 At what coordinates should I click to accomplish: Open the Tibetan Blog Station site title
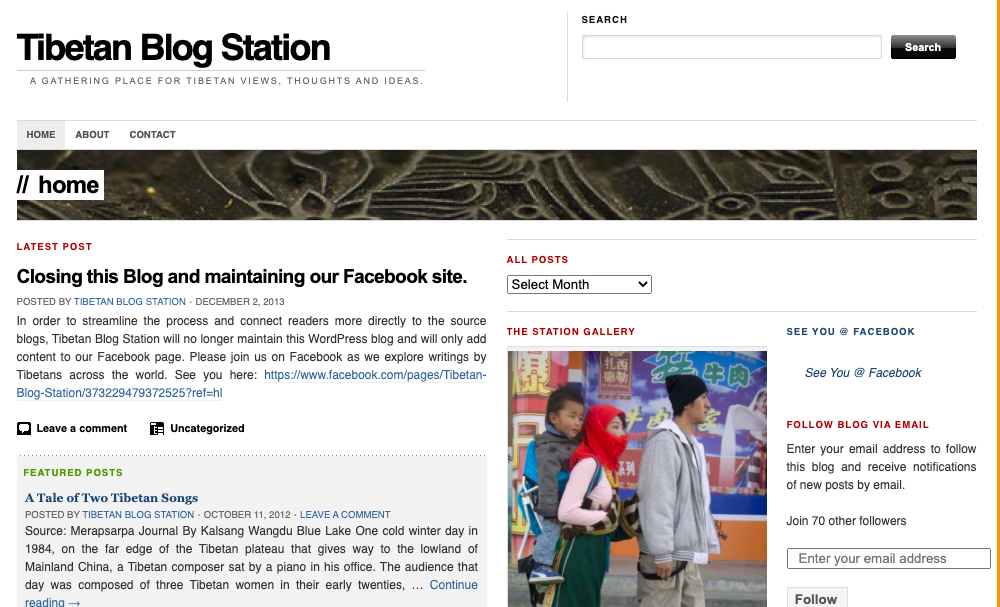(173, 48)
